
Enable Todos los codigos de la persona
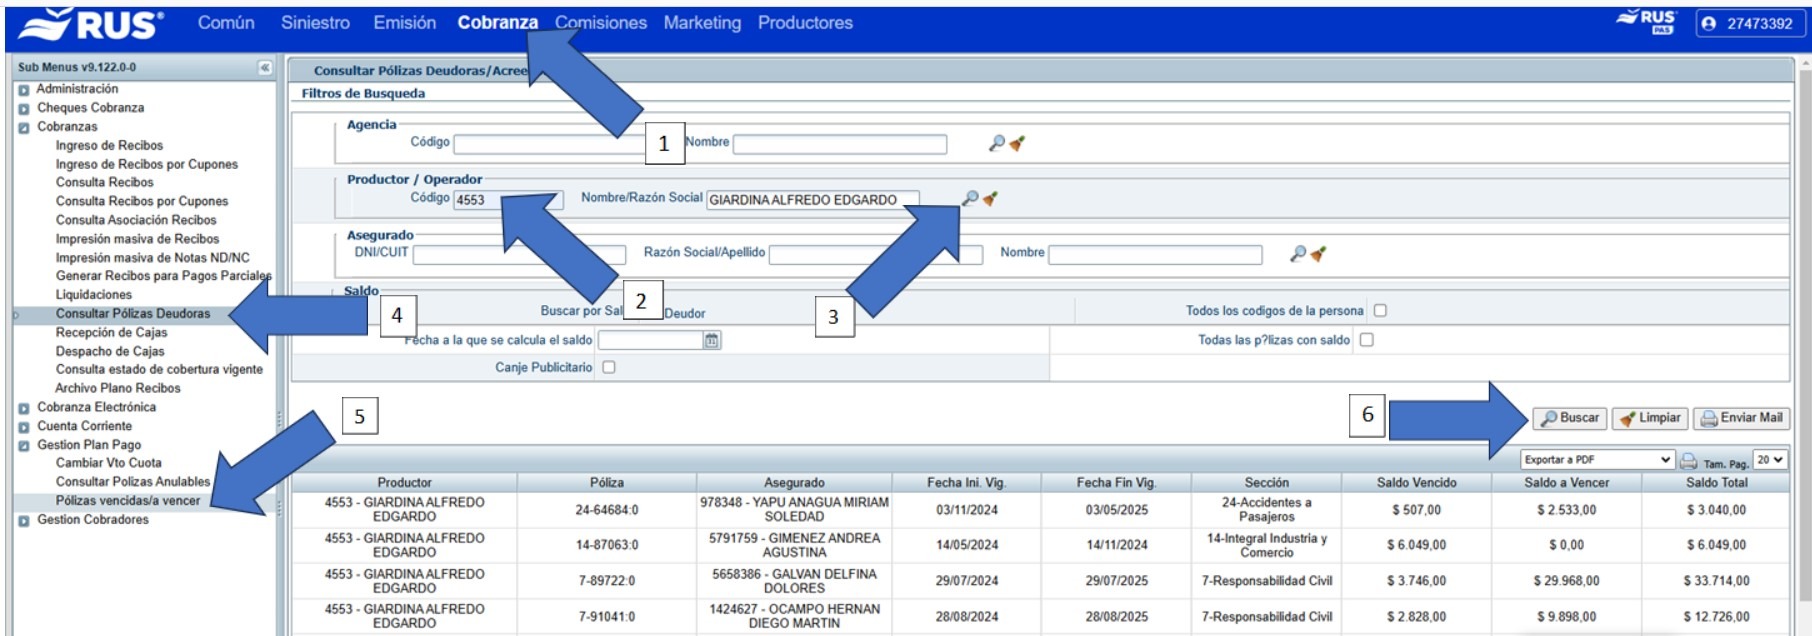[1380, 311]
